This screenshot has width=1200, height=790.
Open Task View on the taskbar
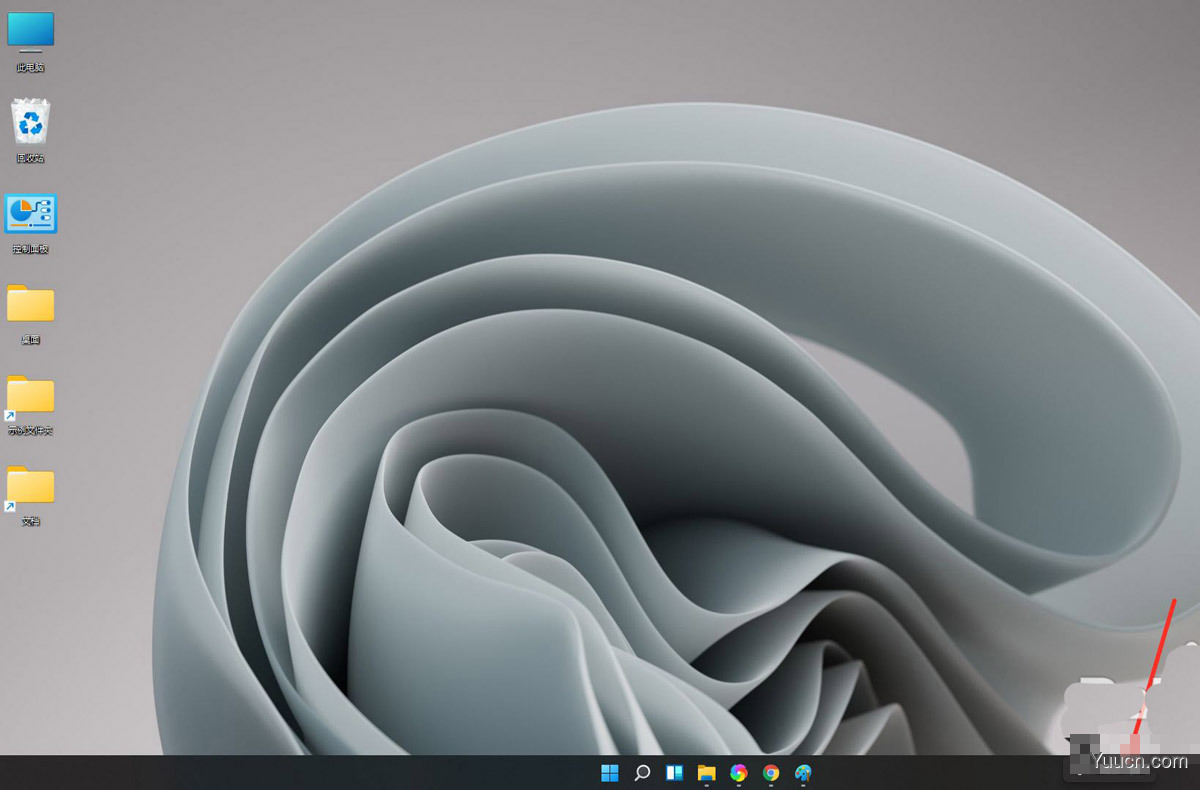674,773
